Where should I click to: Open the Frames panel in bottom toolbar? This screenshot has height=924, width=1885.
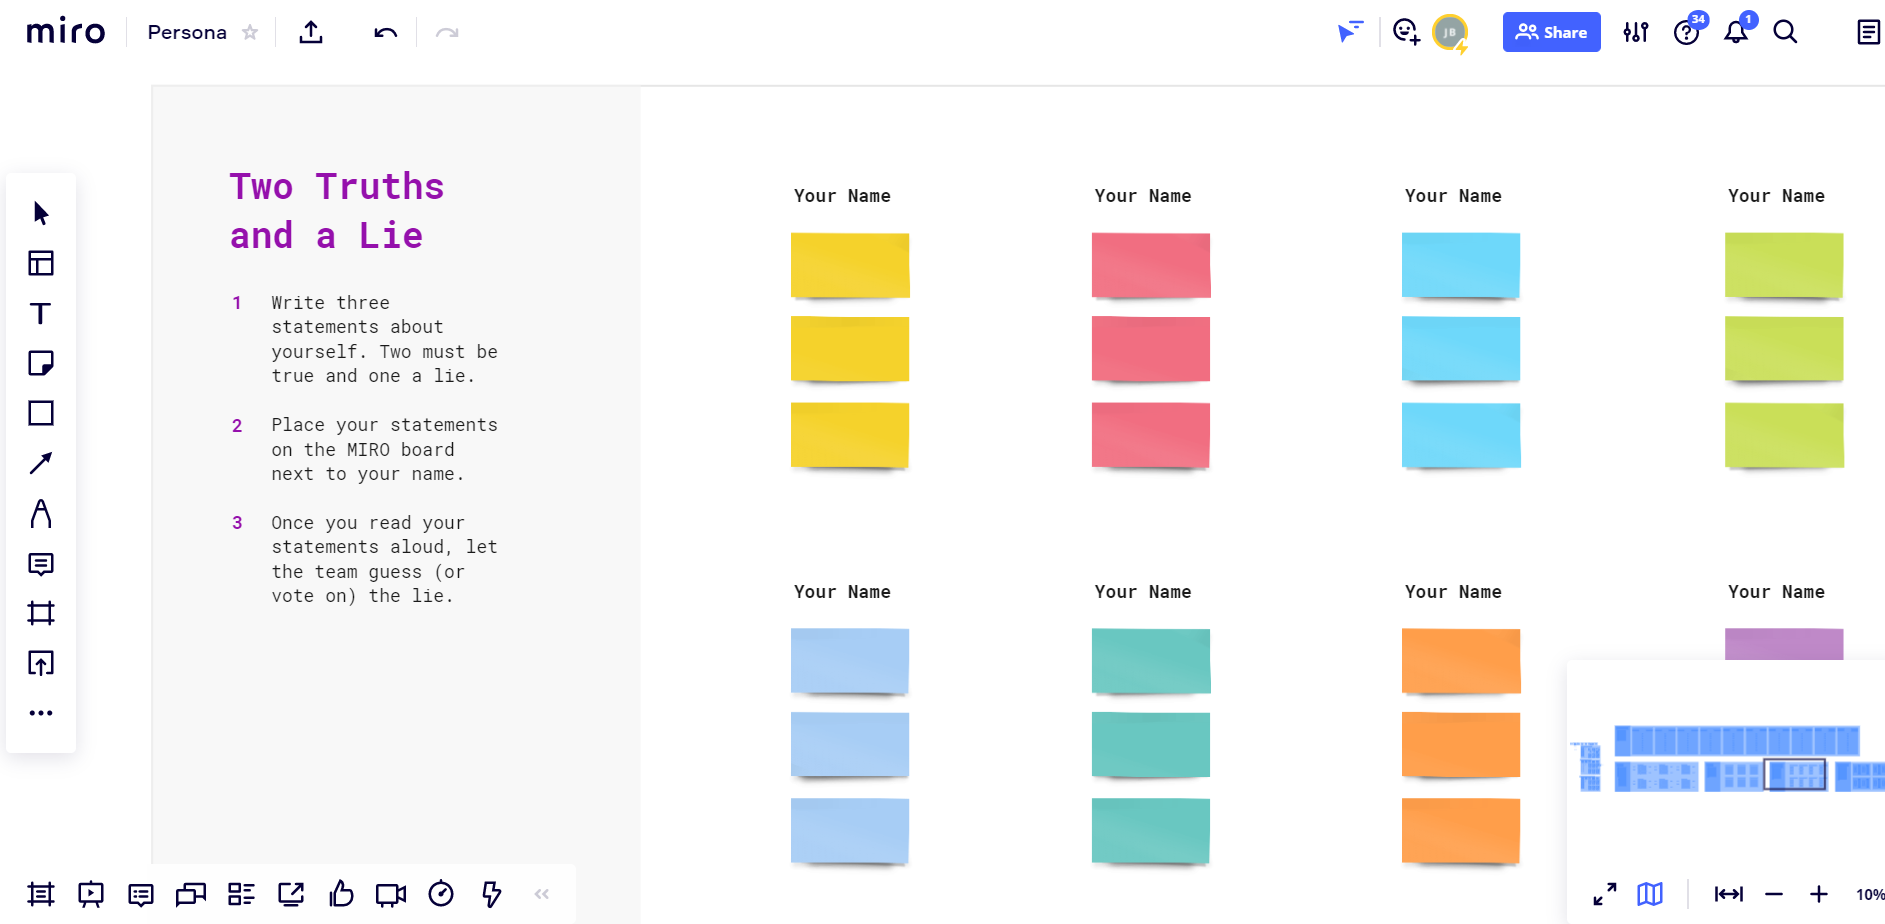[41, 894]
